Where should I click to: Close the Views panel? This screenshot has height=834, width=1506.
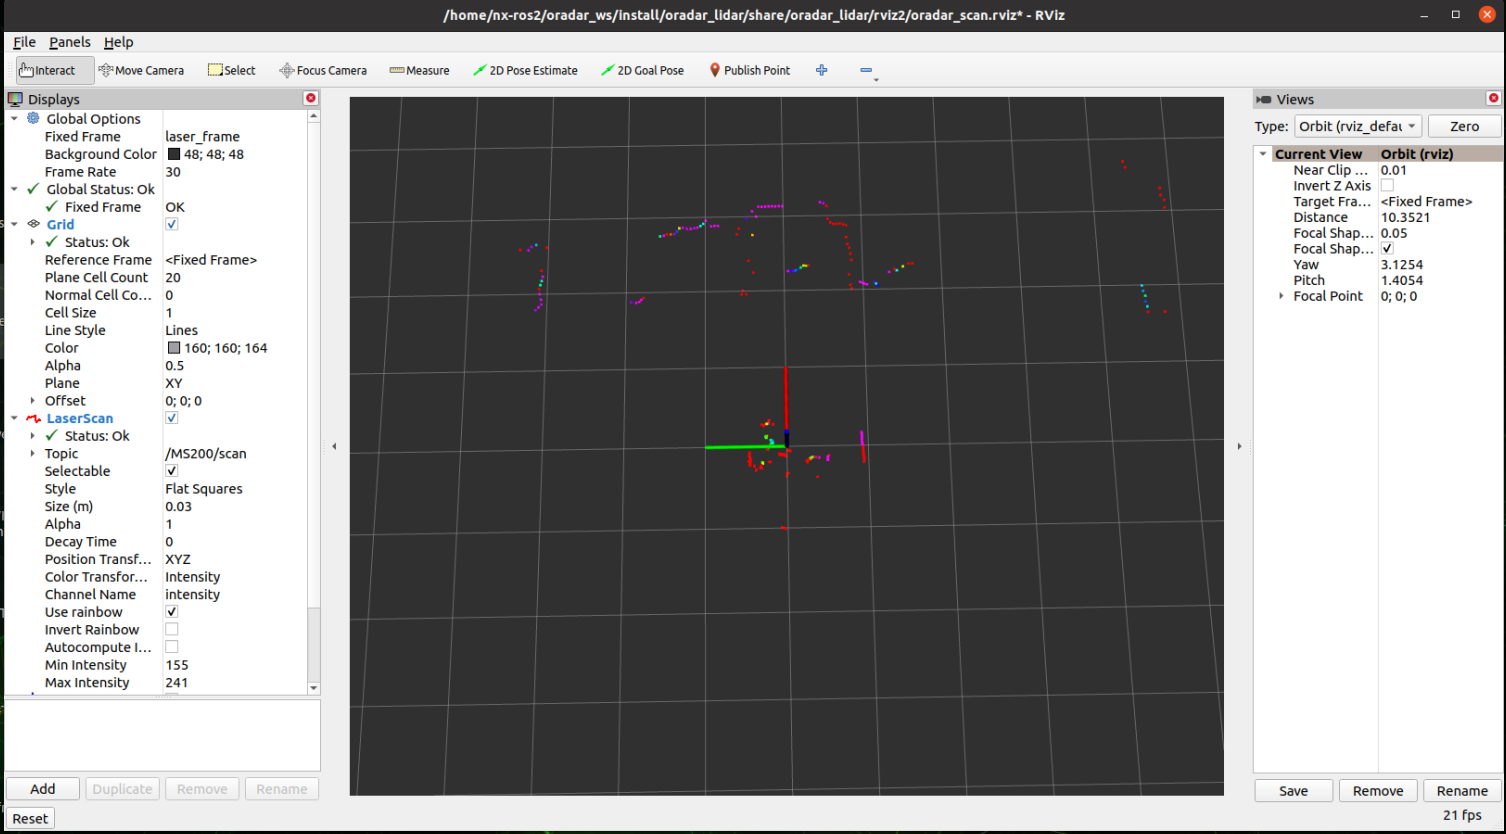pyautogui.click(x=1494, y=98)
